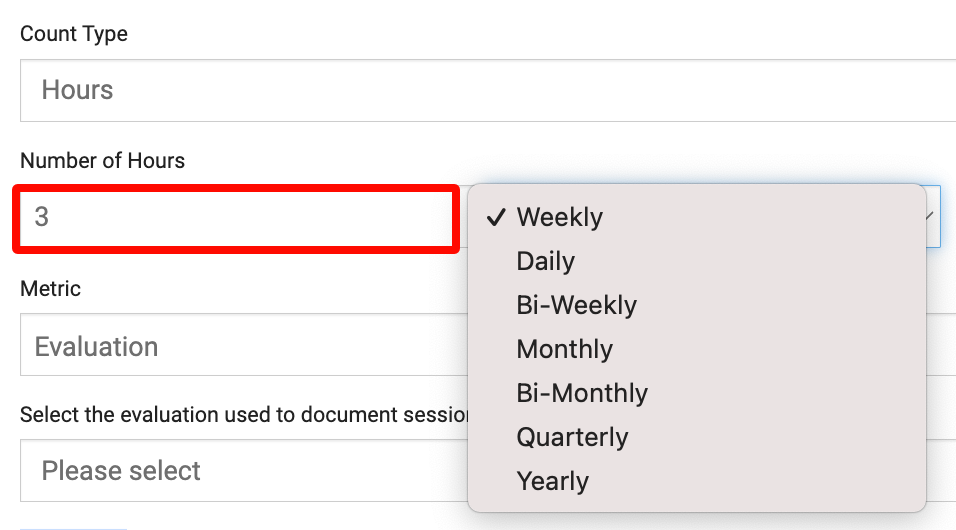Click the value 3 in hours field
This screenshot has width=956, height=530.
[42, 217]
